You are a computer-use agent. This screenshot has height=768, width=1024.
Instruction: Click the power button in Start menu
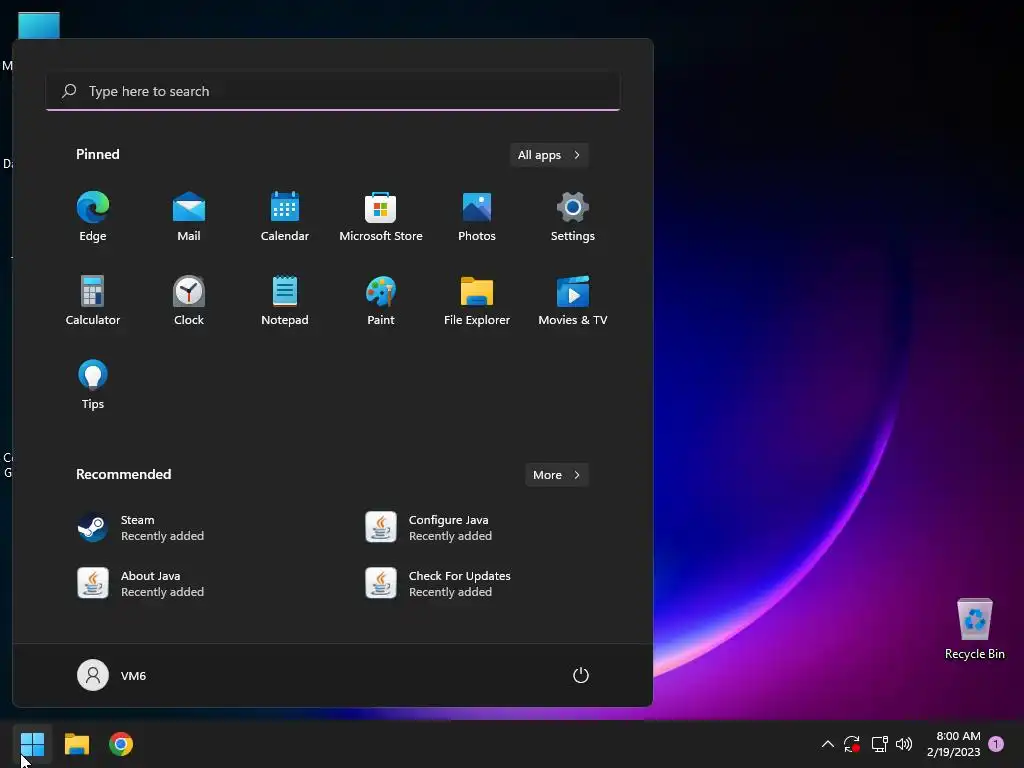(581, 675)
